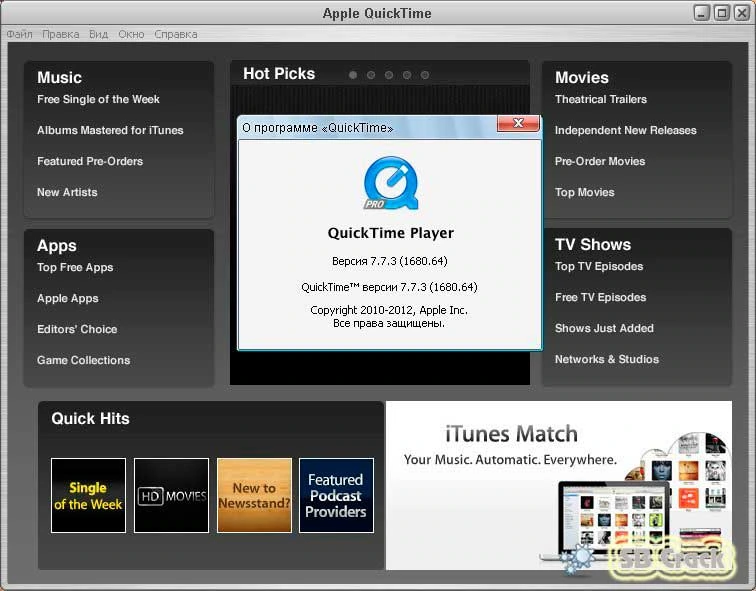Open Game Collections link

tap(83, 360)
